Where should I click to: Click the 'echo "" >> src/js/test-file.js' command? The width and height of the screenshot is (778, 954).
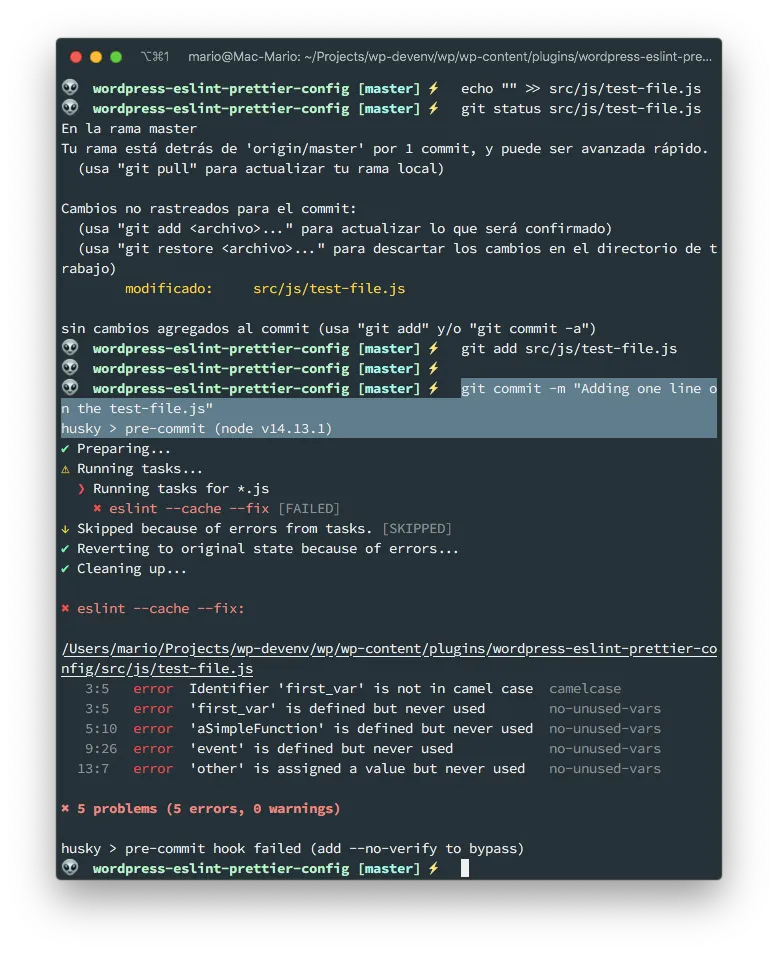581,89
